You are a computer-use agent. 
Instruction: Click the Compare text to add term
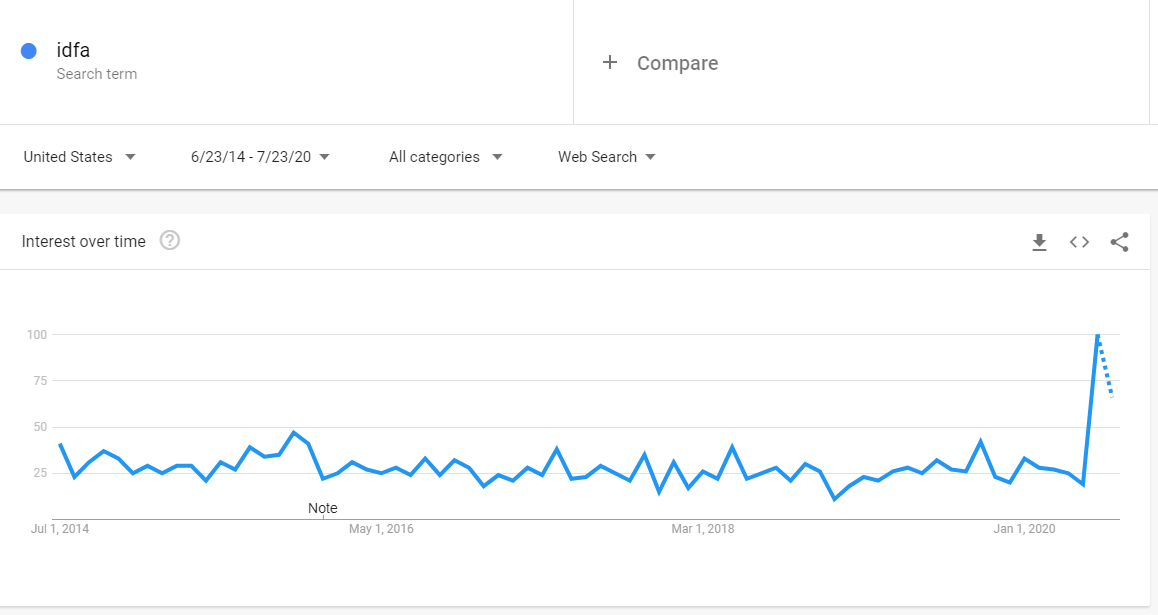pos(677,63)
